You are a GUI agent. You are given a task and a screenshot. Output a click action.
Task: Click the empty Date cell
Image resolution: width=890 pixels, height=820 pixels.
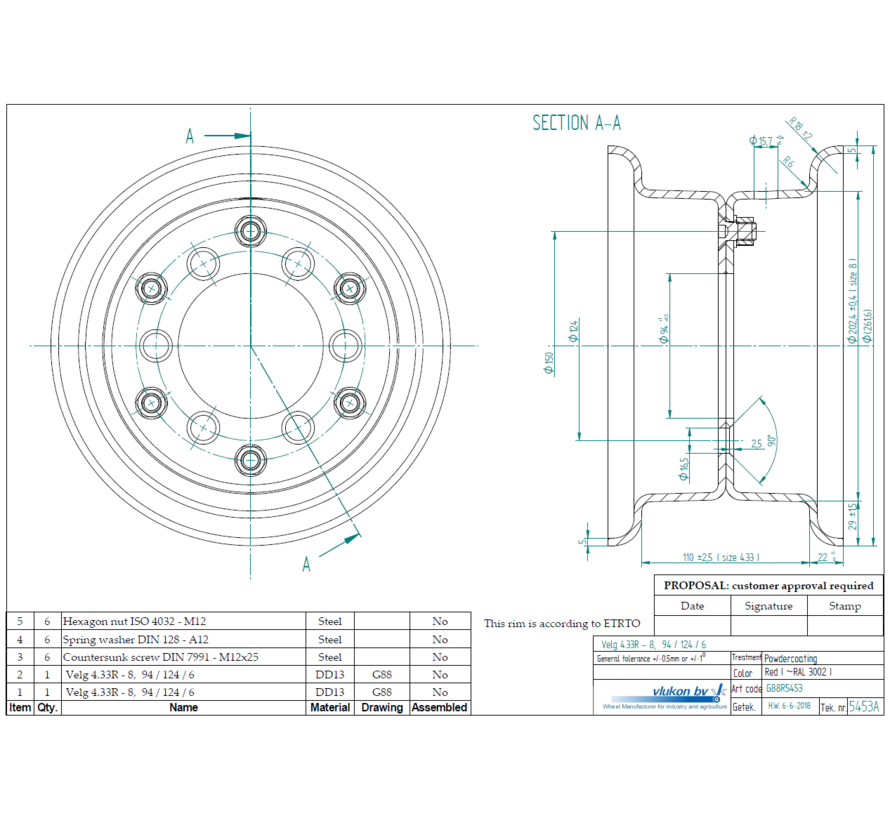693,625
